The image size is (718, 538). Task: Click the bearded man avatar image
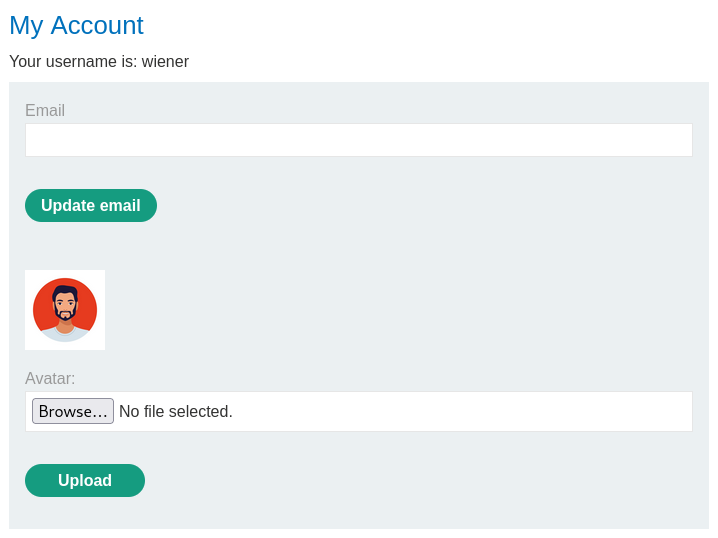[65, 310]
